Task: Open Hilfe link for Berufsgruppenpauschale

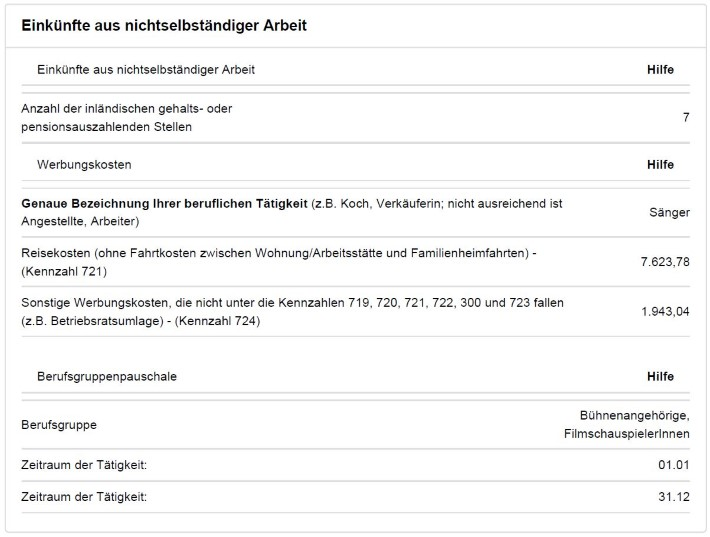Action: (660, 377)
